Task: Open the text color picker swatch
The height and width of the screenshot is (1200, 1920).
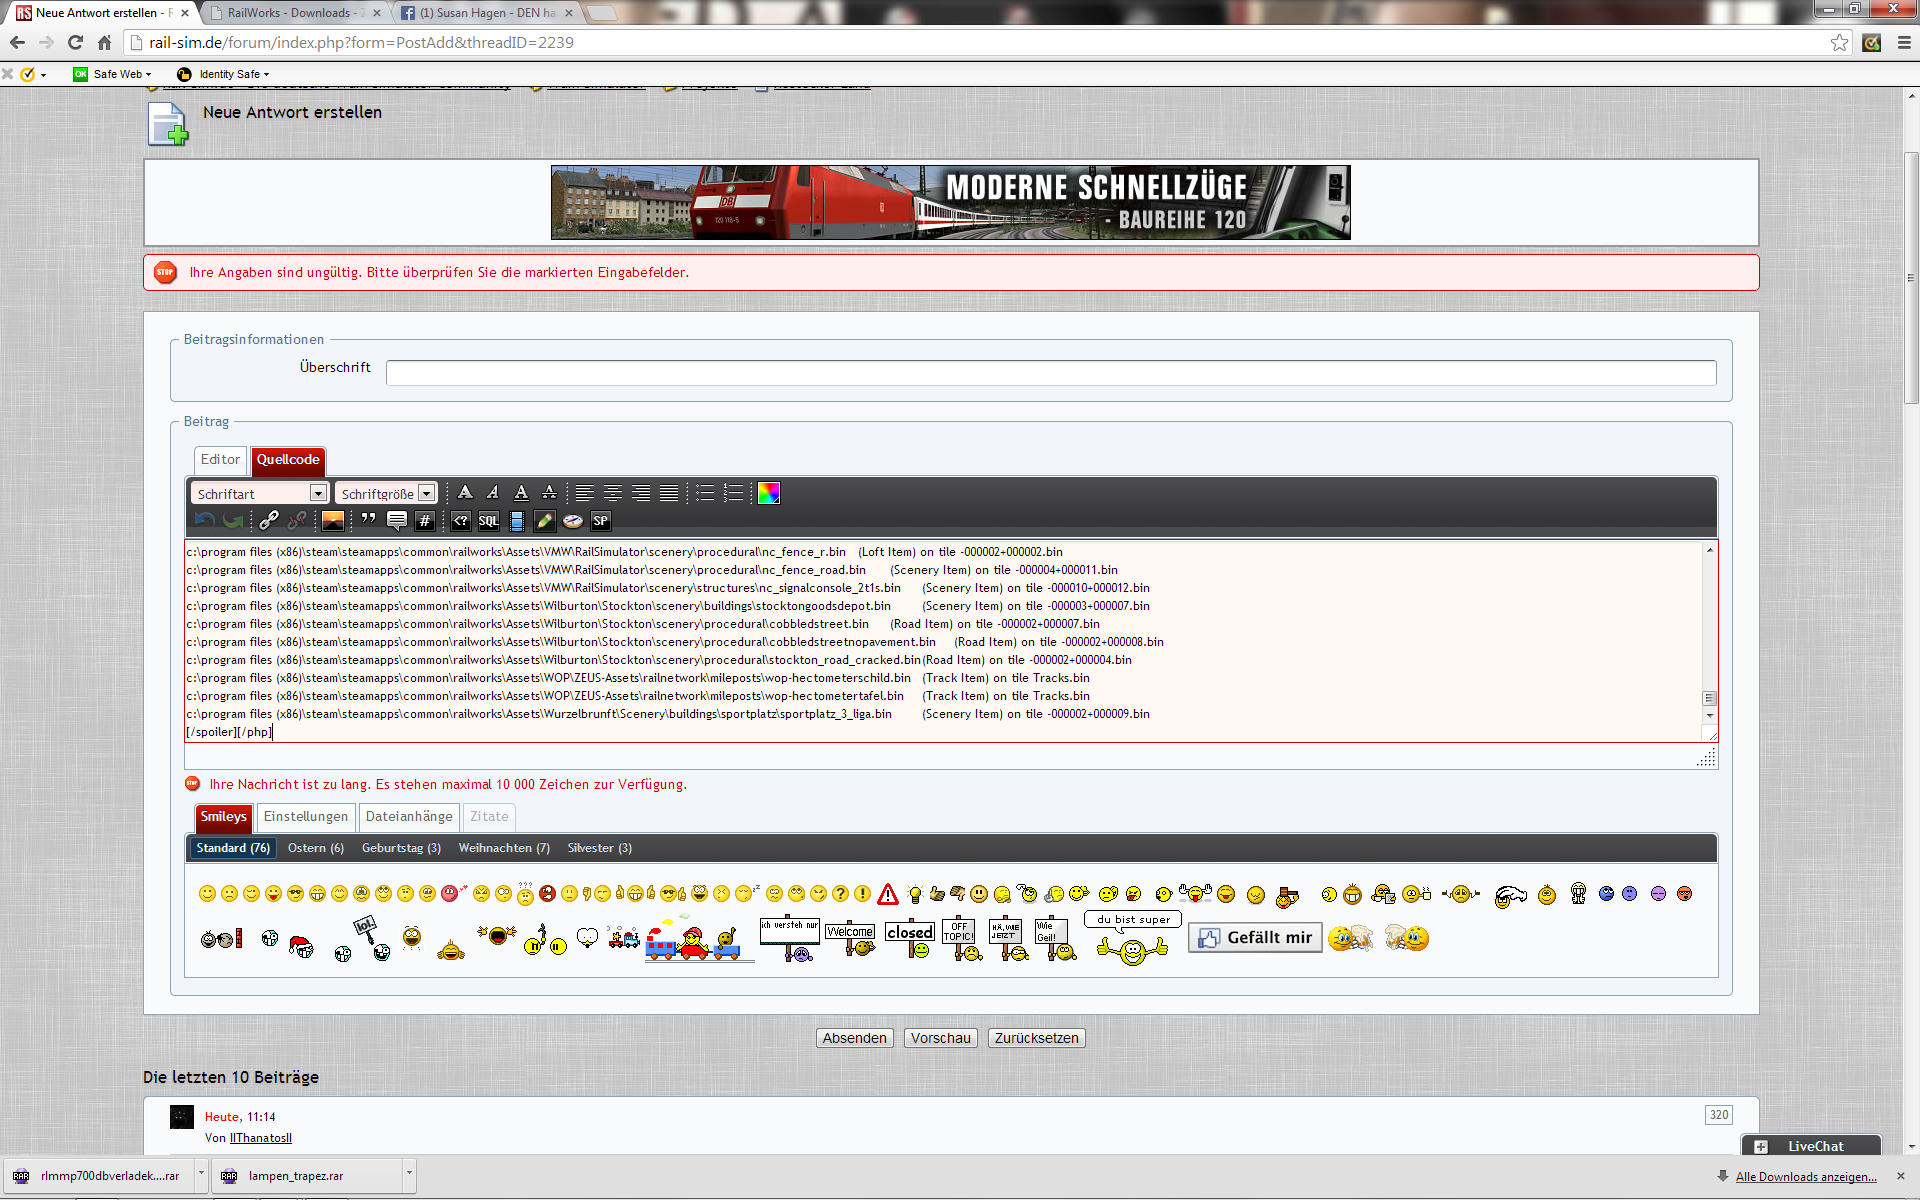Action: point(768,493)
